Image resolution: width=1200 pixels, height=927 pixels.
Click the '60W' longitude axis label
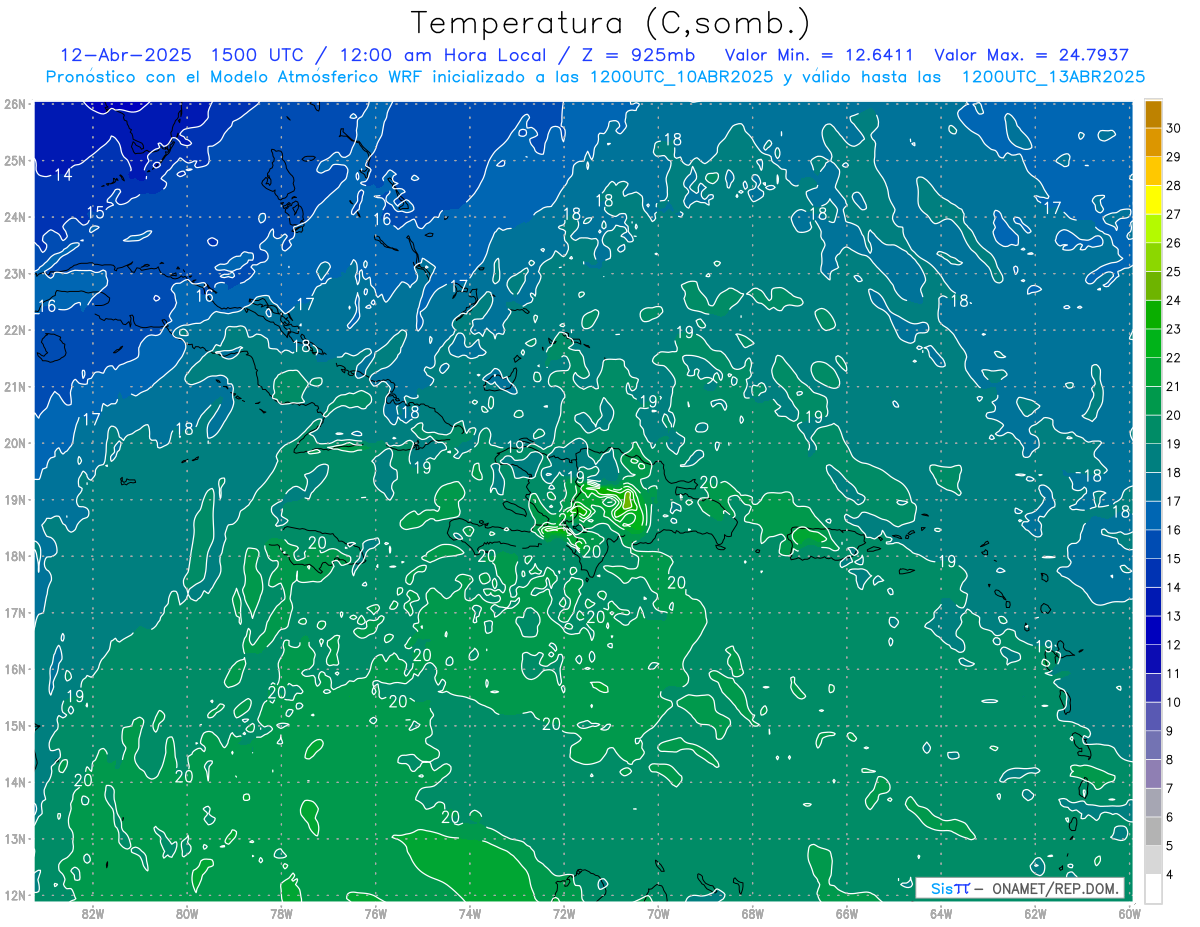click(x=1129, y=913)
